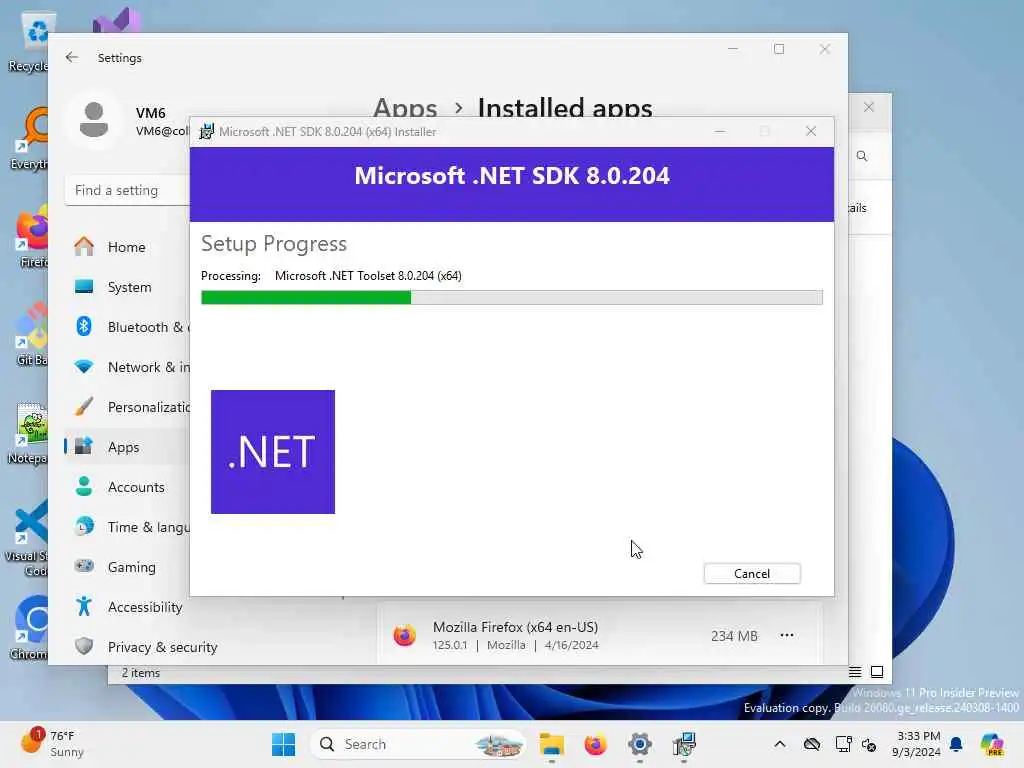Open File Explorer from the taskbar
Screen dimensions: 1024x768
[552, 744]
